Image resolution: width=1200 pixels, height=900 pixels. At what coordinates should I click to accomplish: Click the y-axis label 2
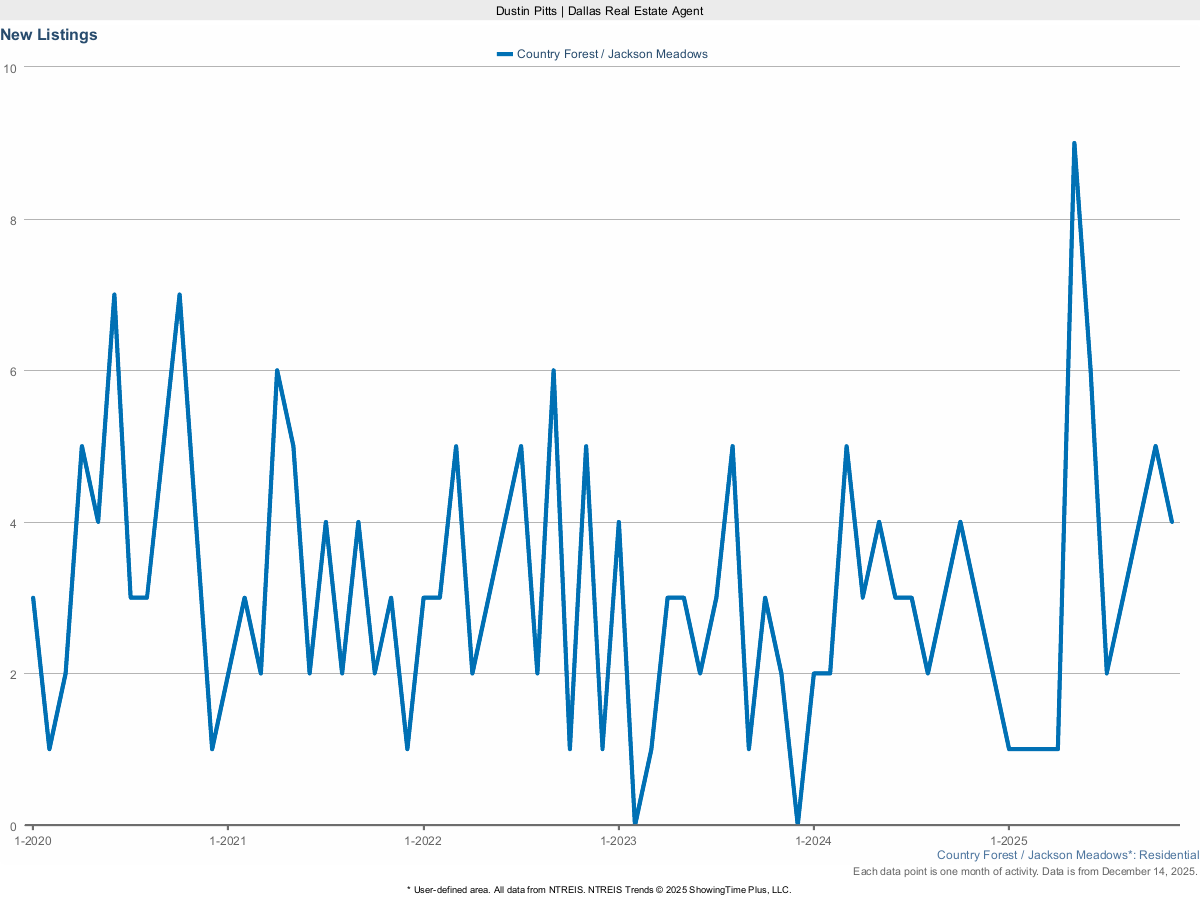pos(14,674)
